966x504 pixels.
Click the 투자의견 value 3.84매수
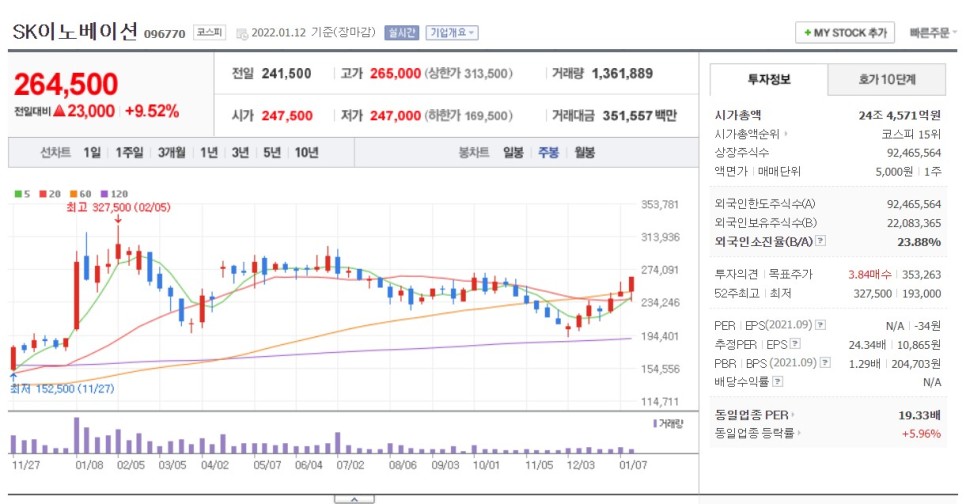click(x=869, y=275)
